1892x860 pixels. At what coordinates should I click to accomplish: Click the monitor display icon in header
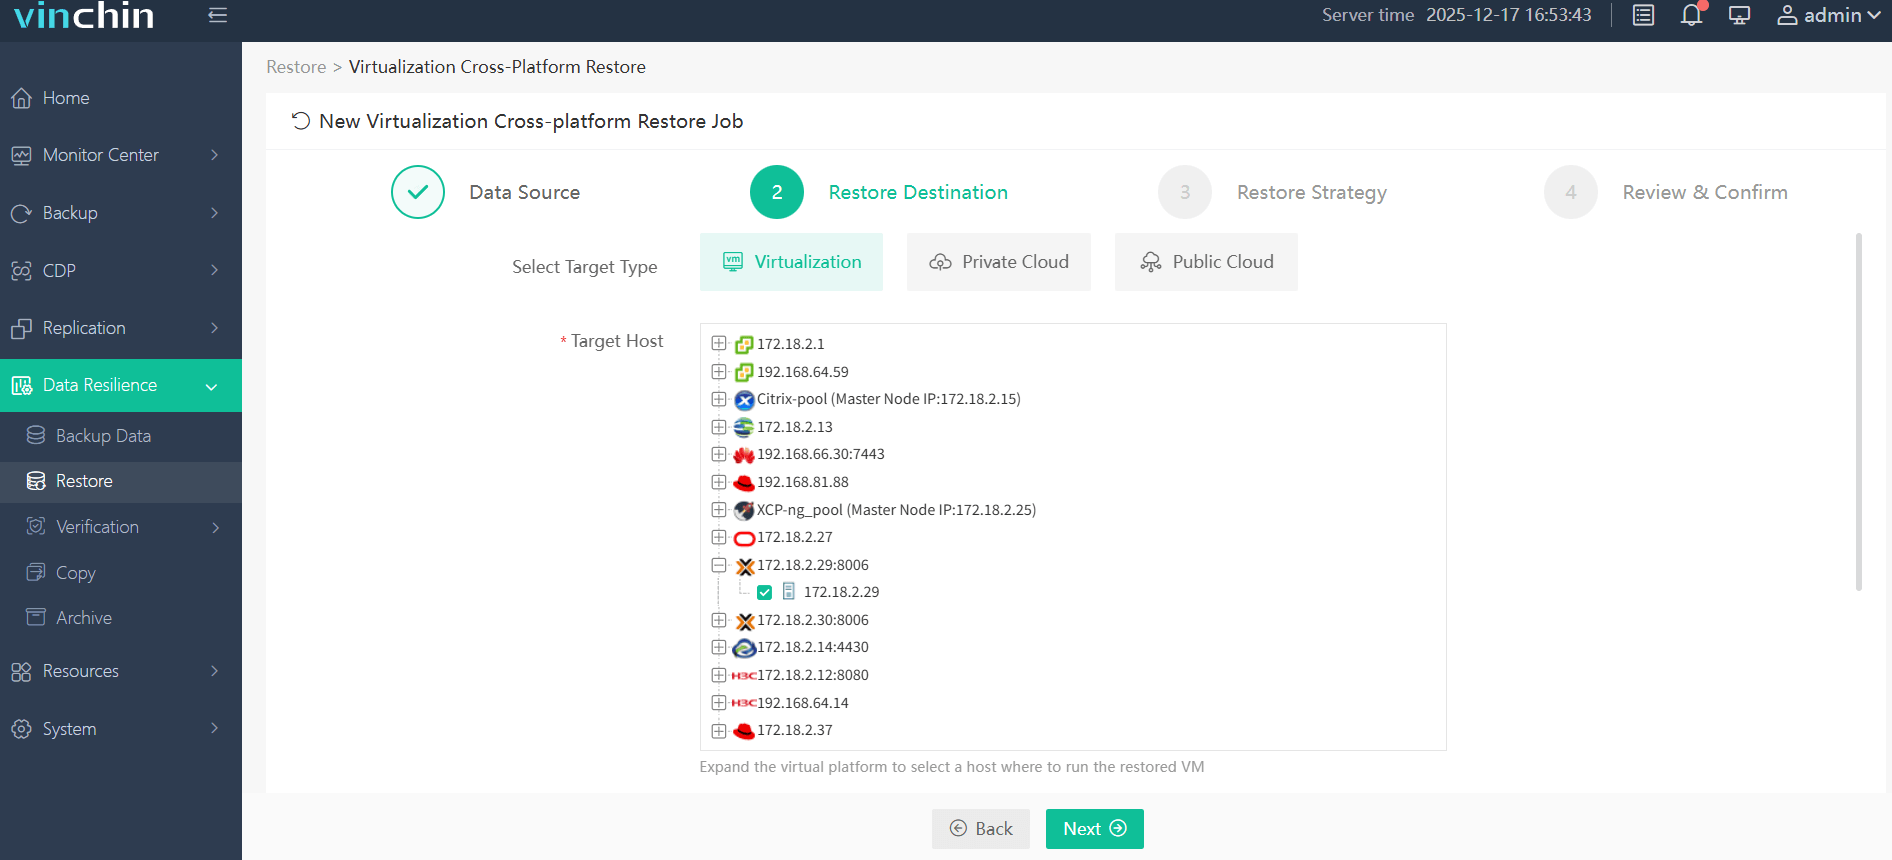[1739, 16]
